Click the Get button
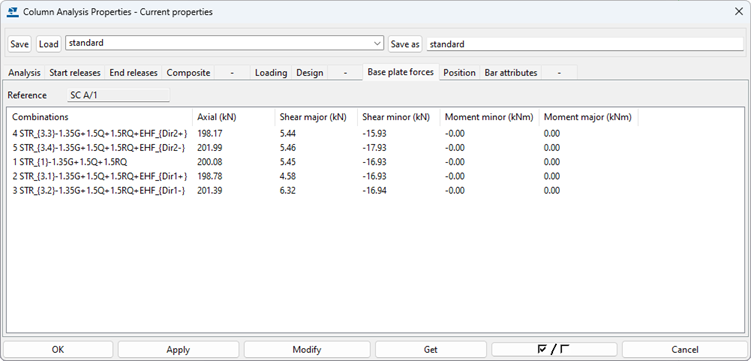751x361 pixels. pyautogui.click(x=431, y=350)
